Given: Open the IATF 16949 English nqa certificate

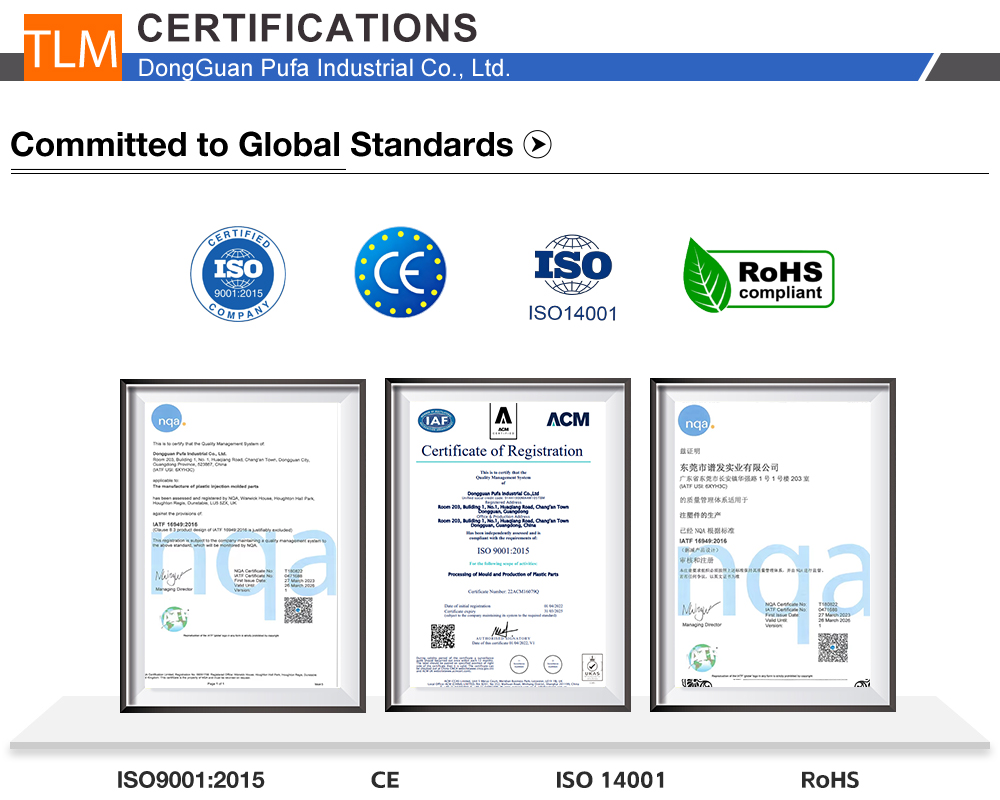Looking at the screenshot, I should (x=243, y=545).
